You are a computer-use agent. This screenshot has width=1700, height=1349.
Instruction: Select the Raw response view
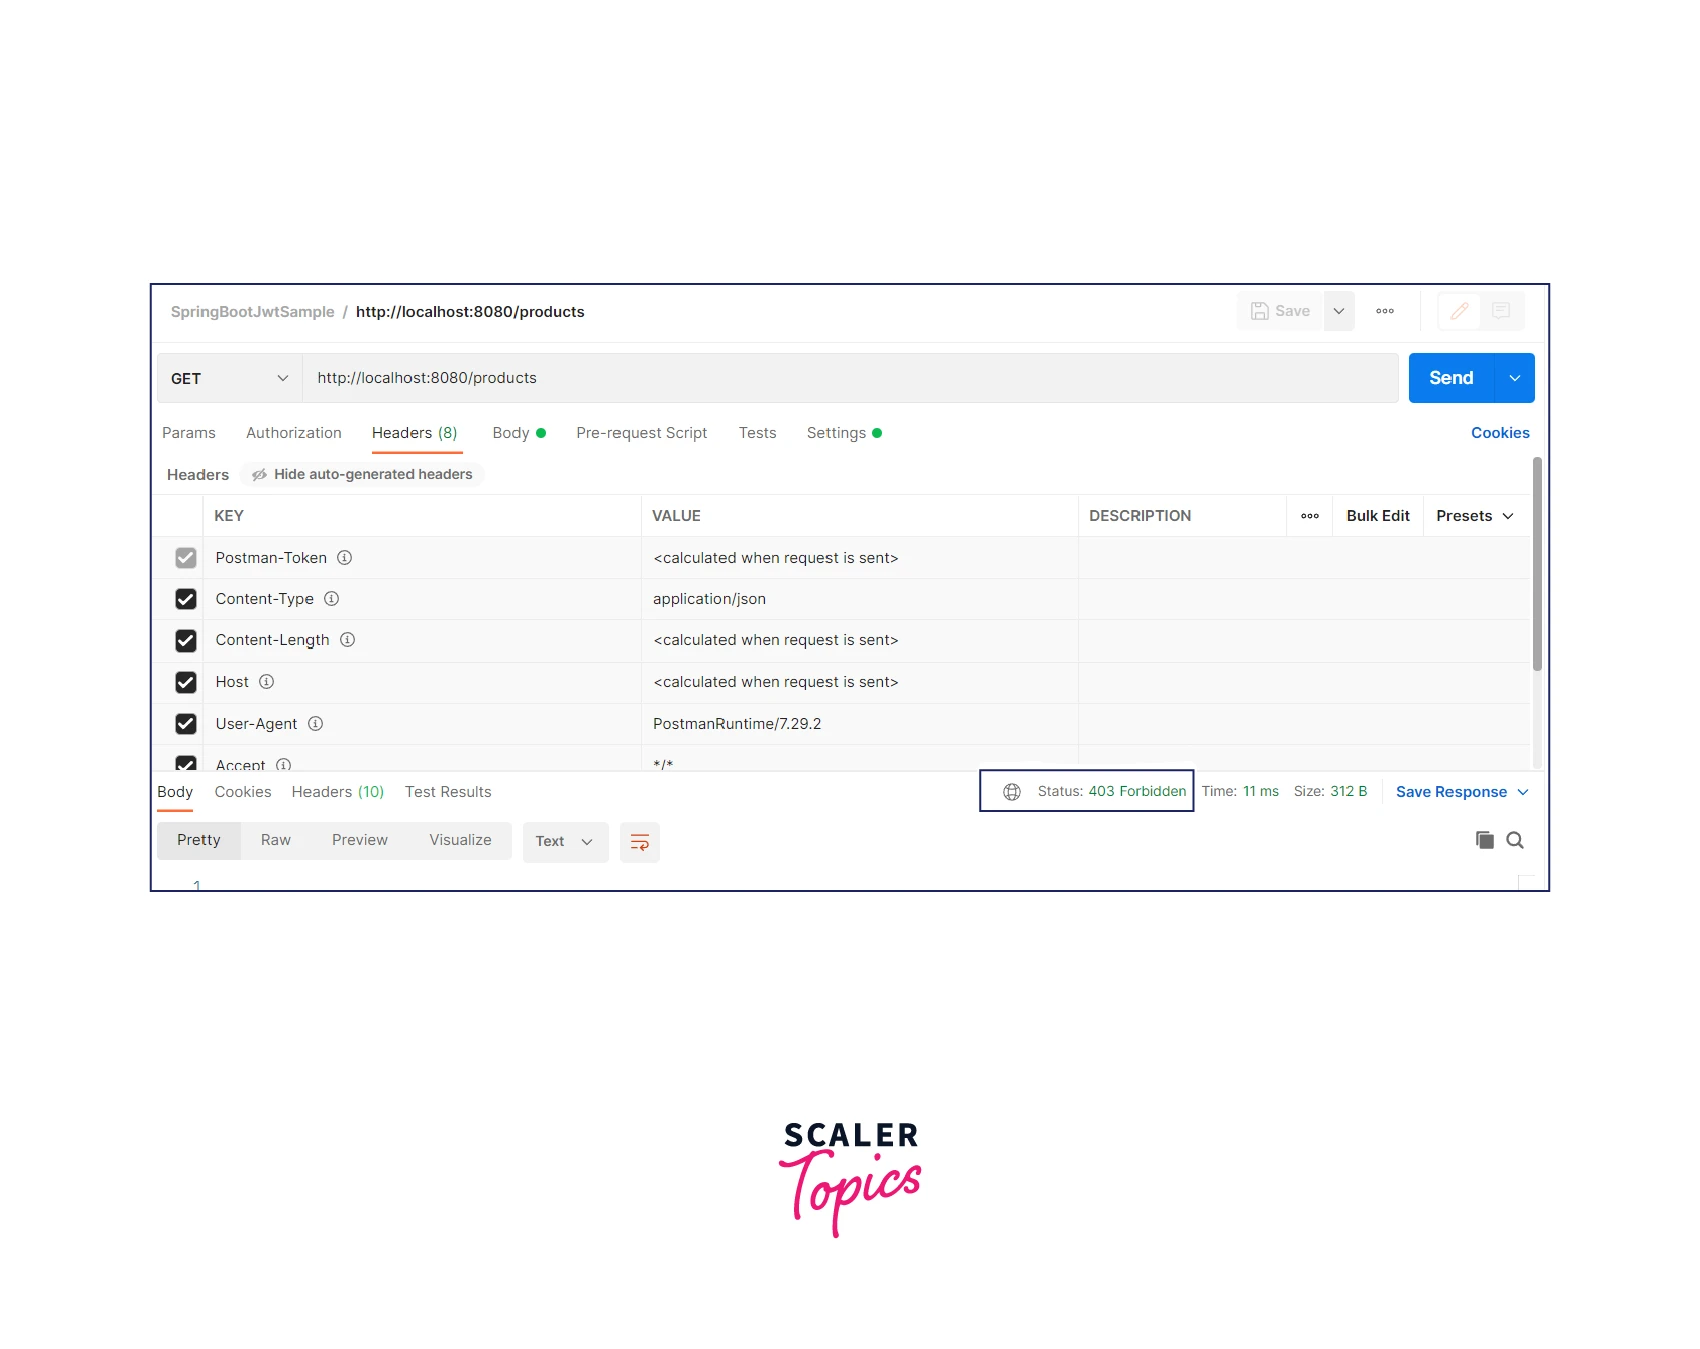coord(276,840)
